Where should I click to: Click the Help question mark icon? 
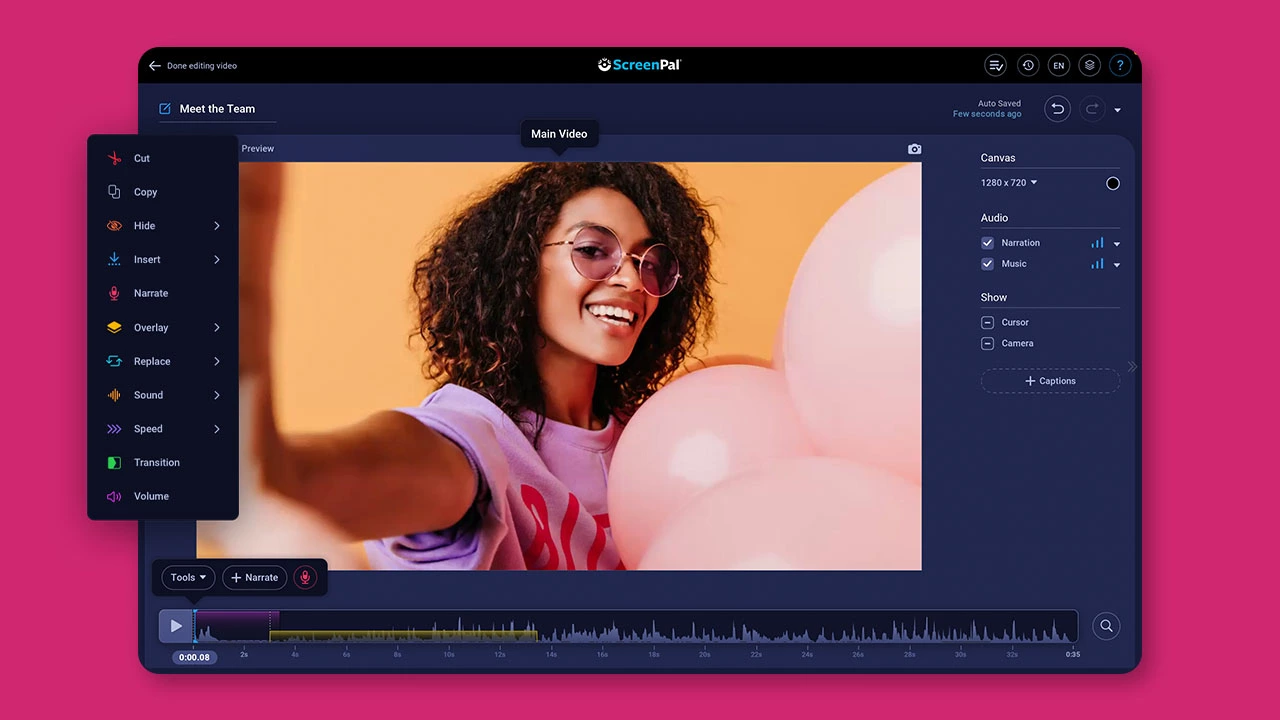1120,65
